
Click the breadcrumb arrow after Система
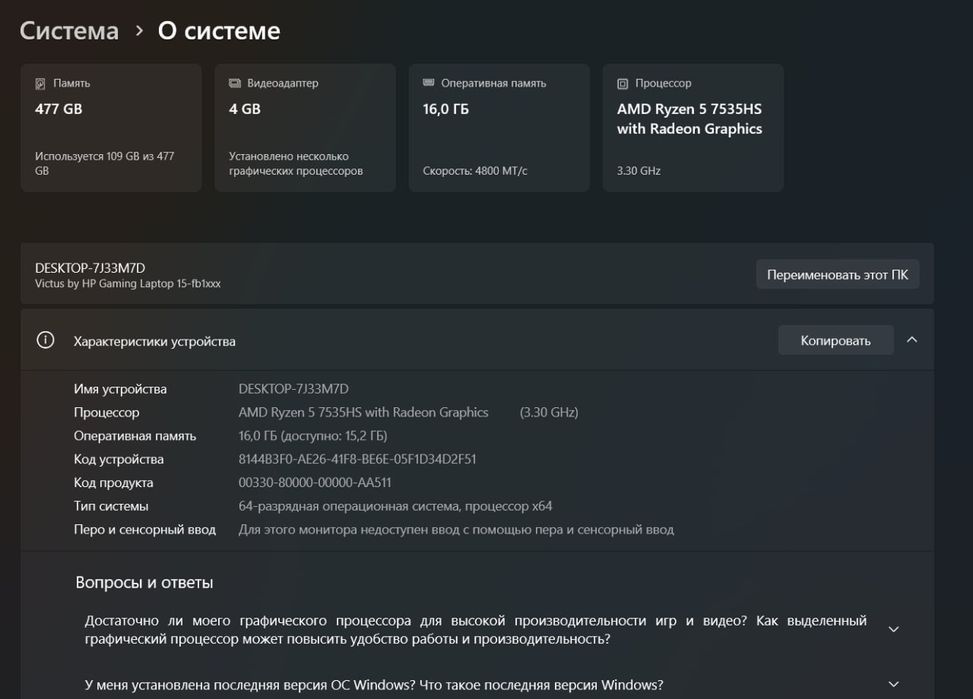[x=139, y=31]
